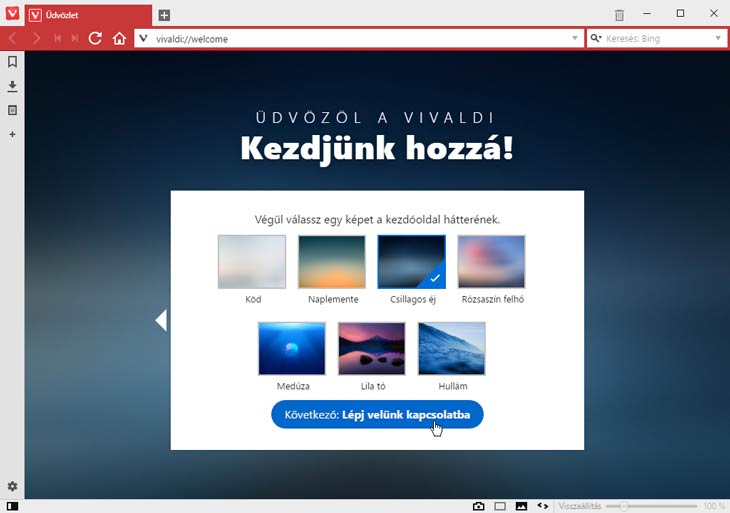Click the Naplemente label text
730x513 pixels.
[x=333, y=299]
